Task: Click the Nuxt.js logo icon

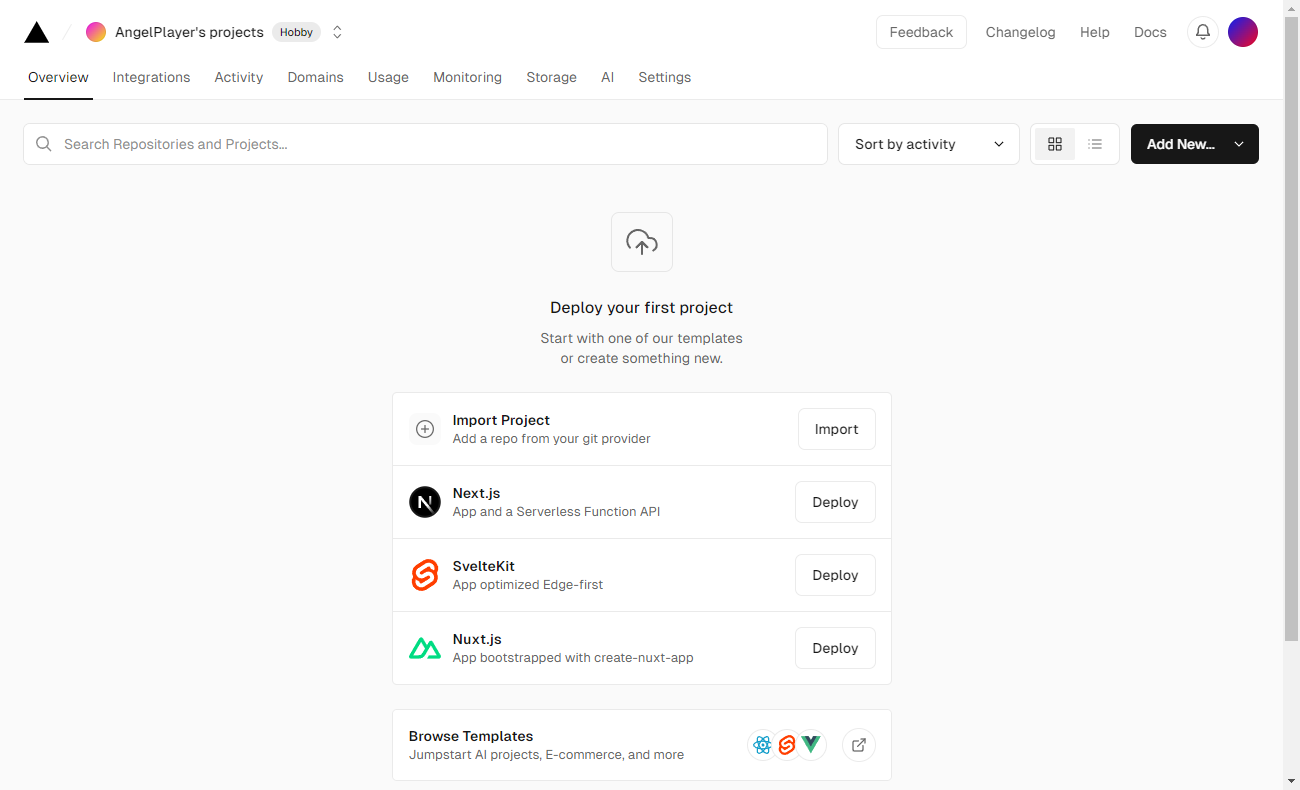Action: tap(425, 648)
